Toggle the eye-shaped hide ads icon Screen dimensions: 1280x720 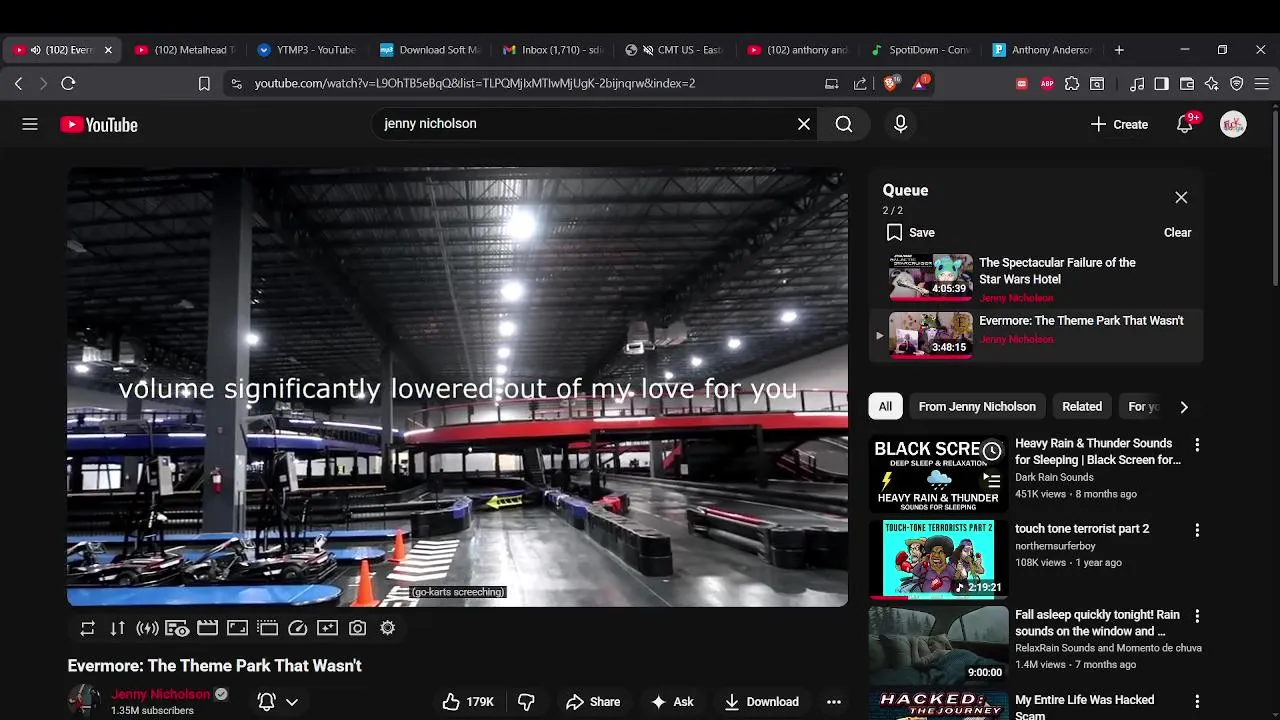click(x=178, y=628)
